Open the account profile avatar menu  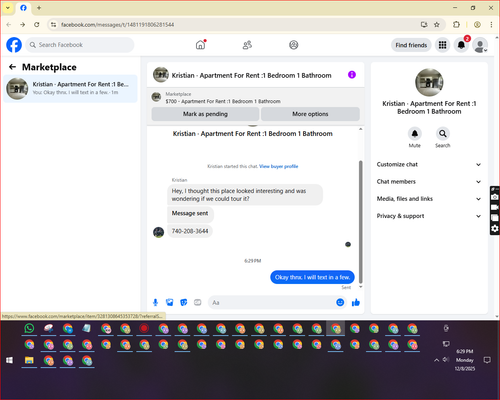pos(480,45)
